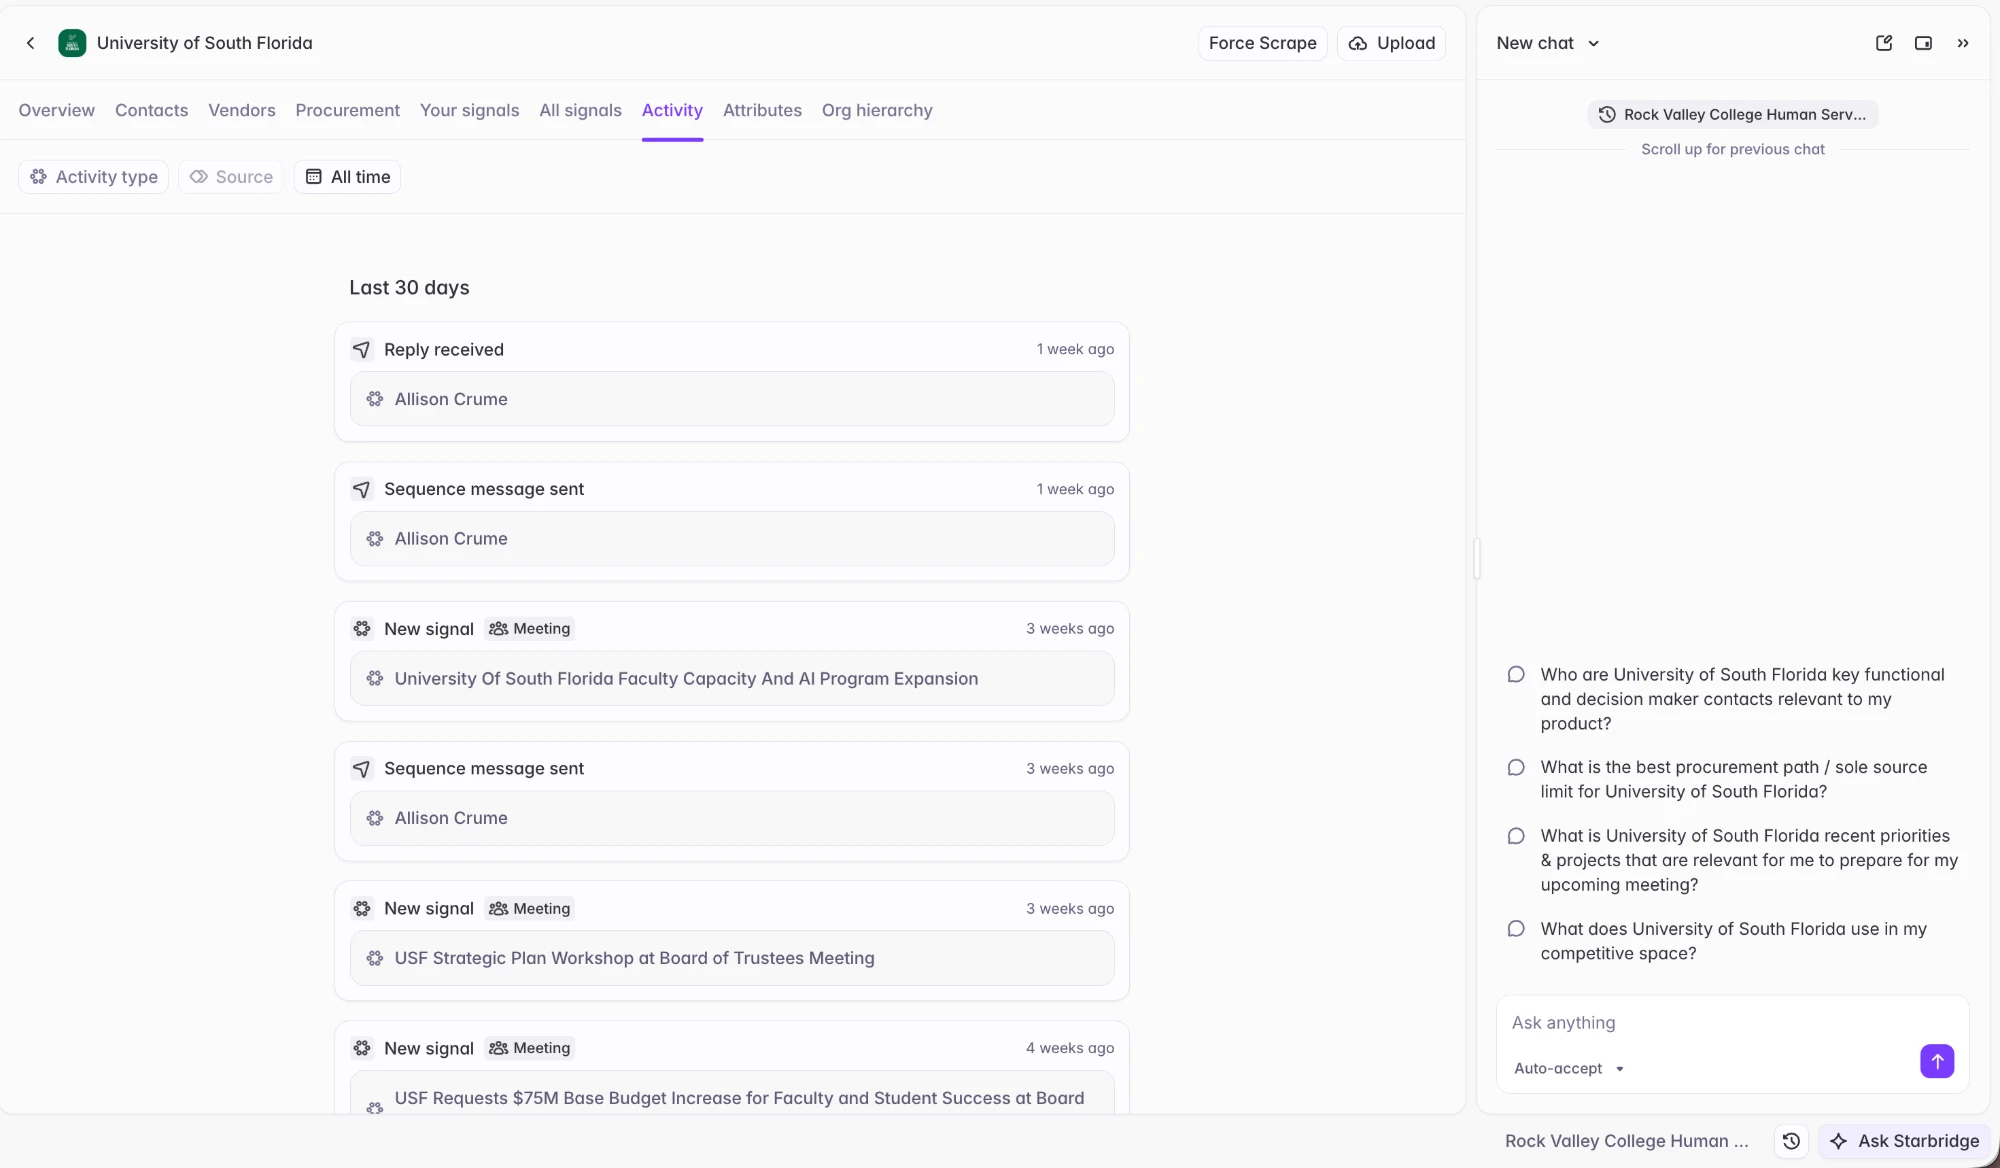Open the Activity type filter dropdown
2000x1168 pixels.
(93, 177)
